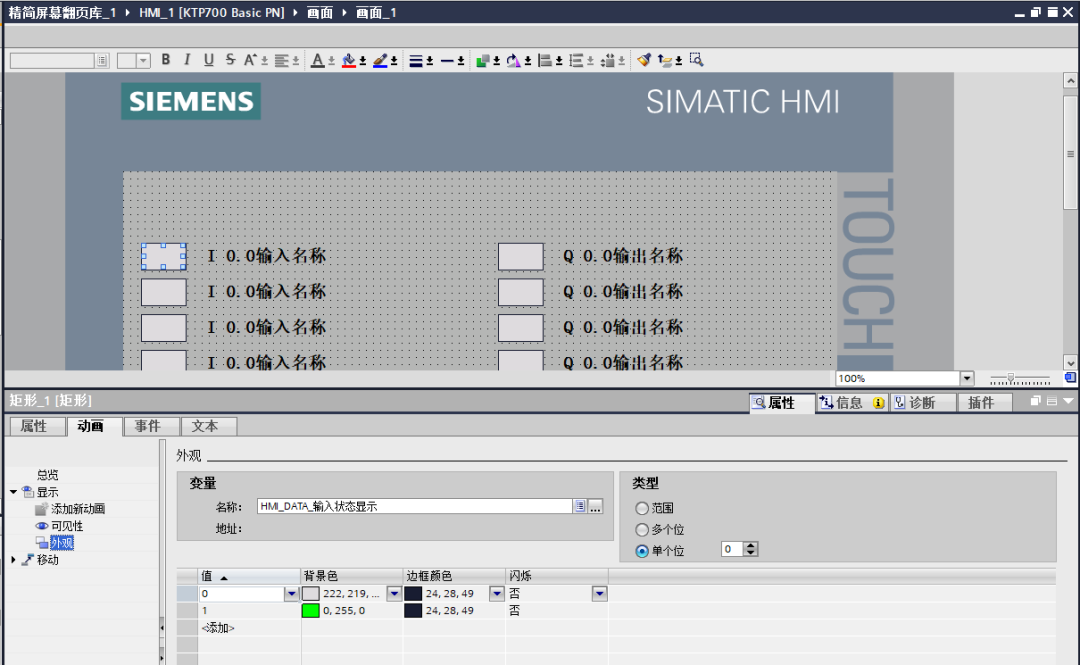Click the align objects icon
Image resolution: width=1080 pixels, height=665 pixels.
coord(545,61)
